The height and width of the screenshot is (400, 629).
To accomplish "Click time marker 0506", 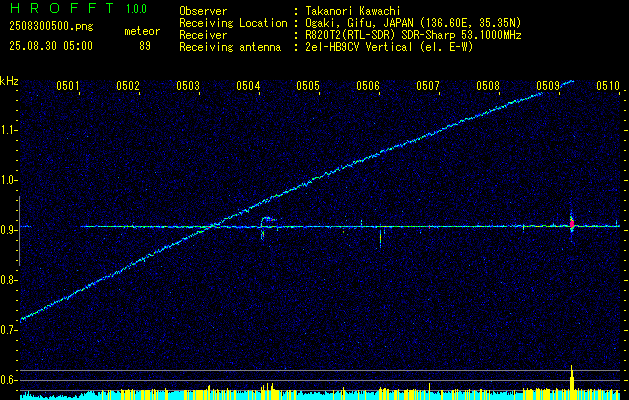I will (368, 85).
